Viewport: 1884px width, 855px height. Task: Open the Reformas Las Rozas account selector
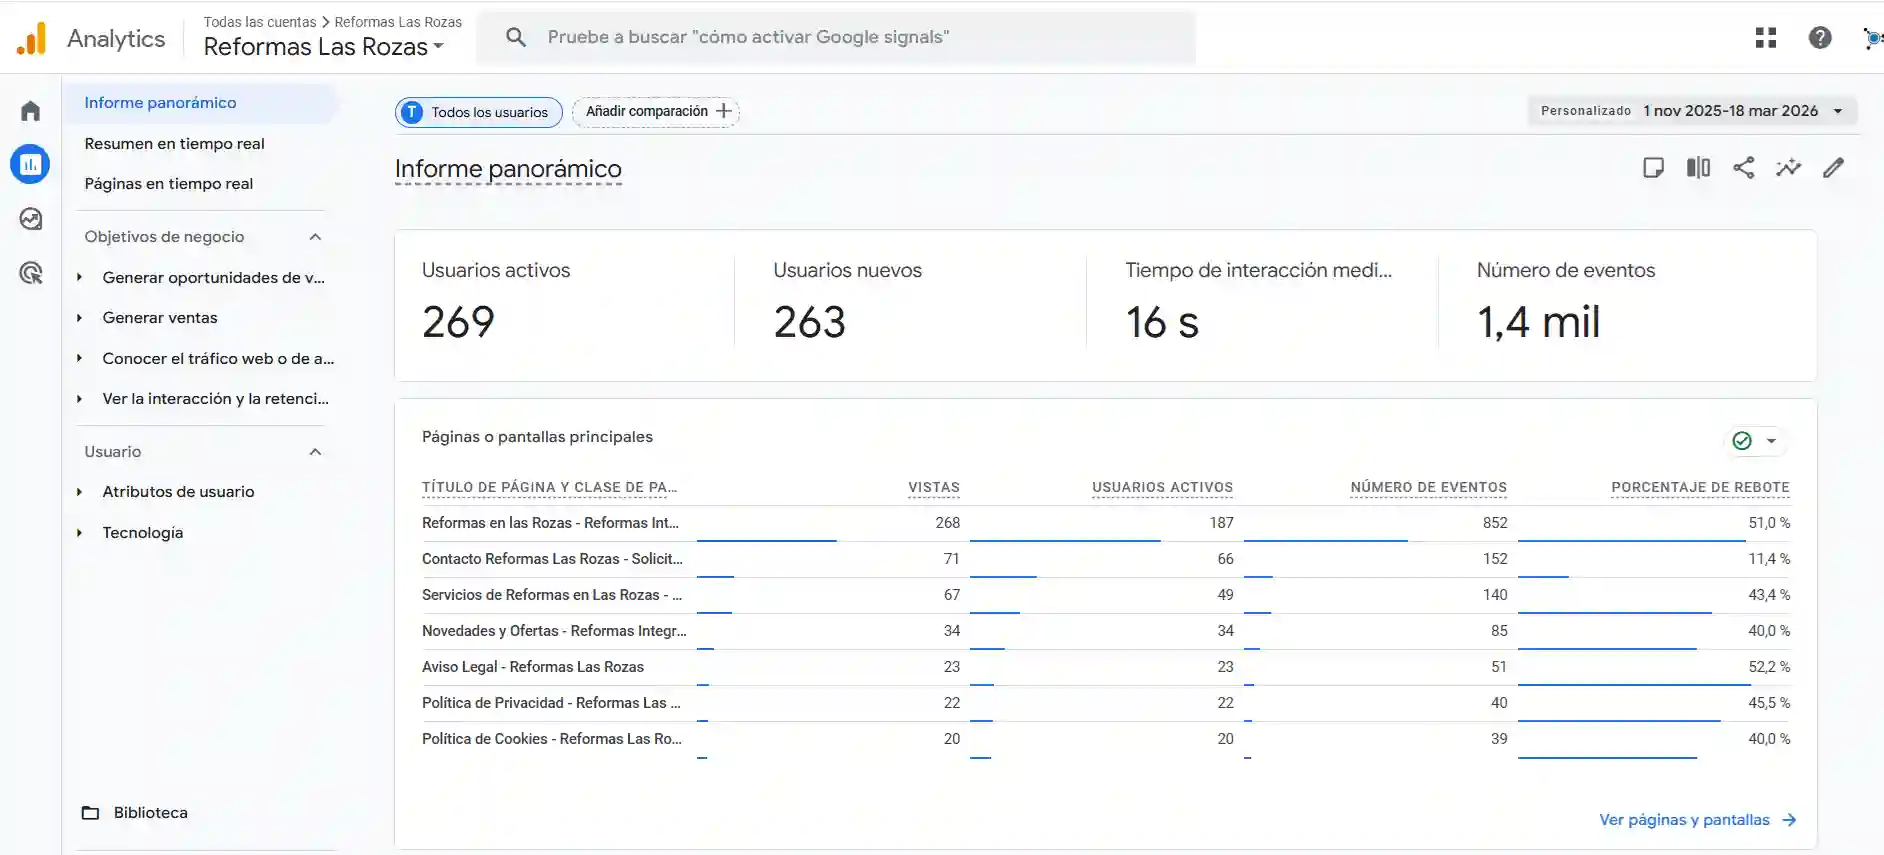click(x=323, y=47)
